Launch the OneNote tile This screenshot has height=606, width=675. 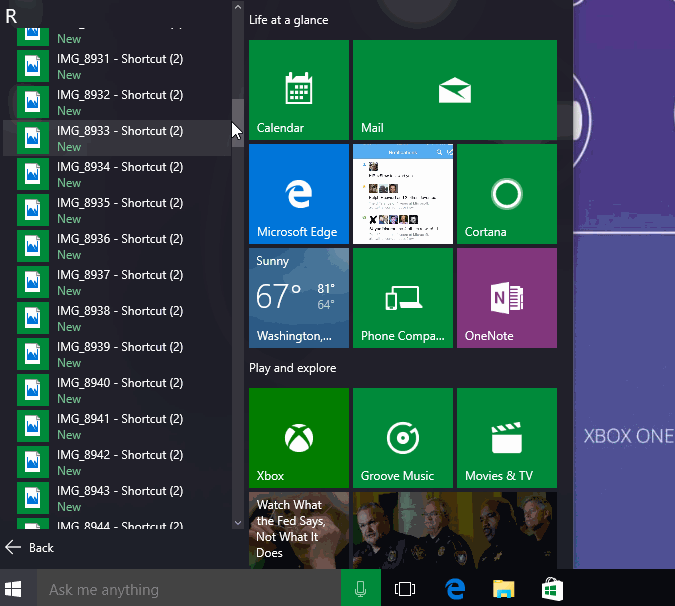pyautogui.click(x=507, y=298)
